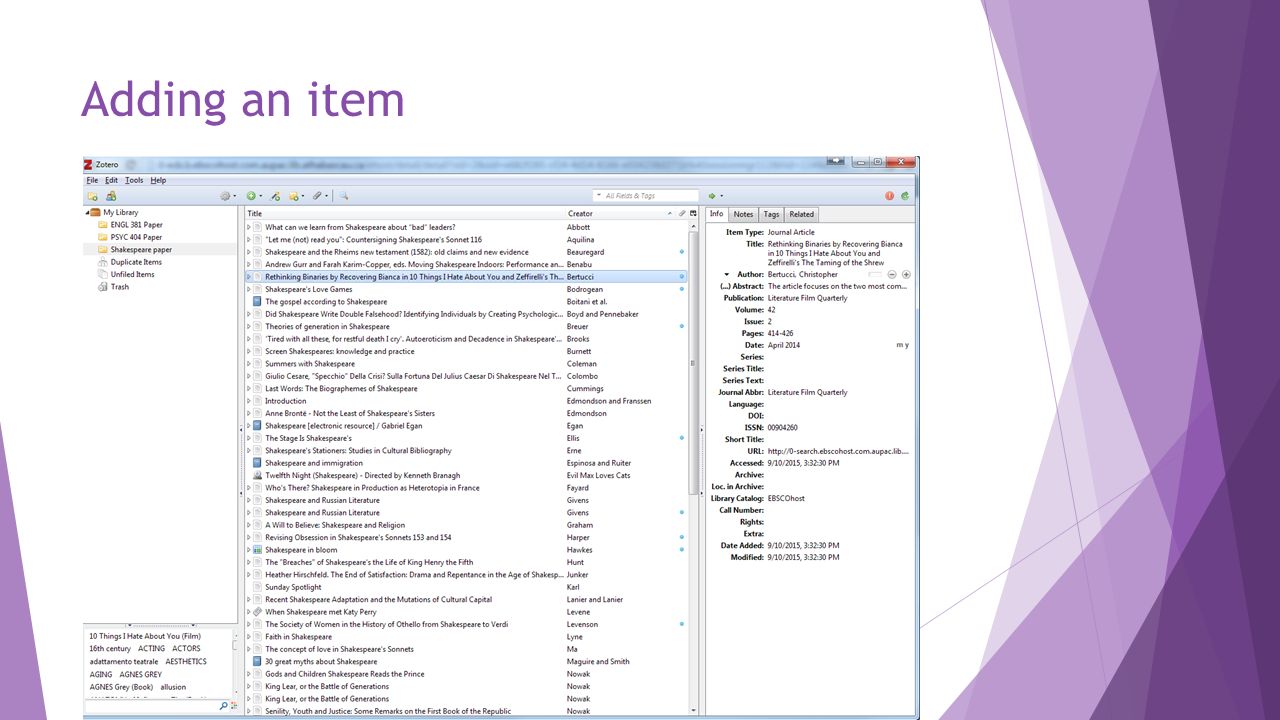Add item by identifier wand icon
The height and width of the screenshot is (720, 1280).
pyautogui.click(x=275, y=196)
